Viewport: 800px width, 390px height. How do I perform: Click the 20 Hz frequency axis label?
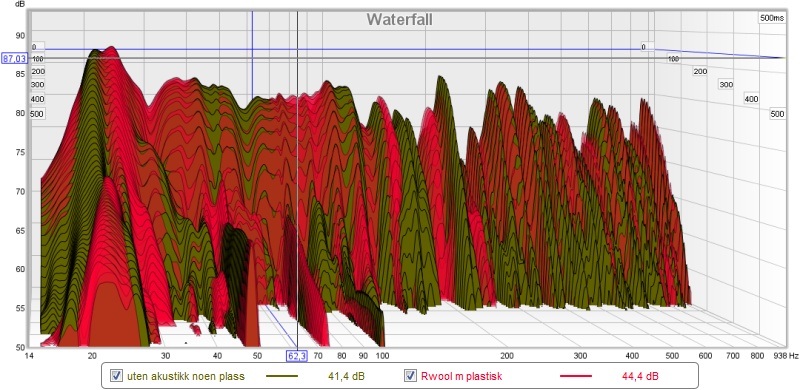[x=92, y=355]
